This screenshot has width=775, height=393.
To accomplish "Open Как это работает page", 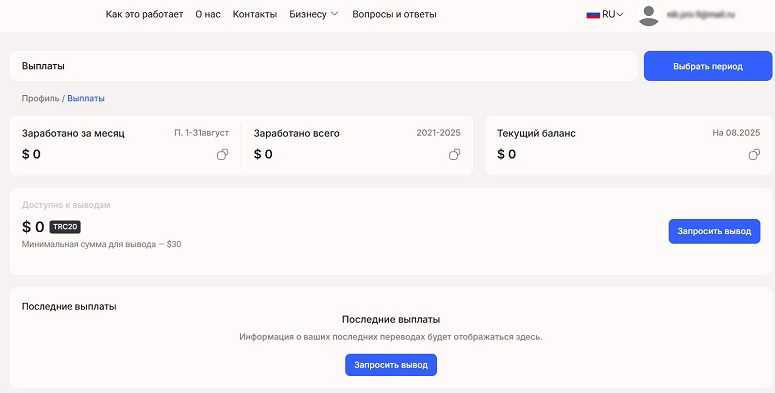I will [x=144, y=14].
